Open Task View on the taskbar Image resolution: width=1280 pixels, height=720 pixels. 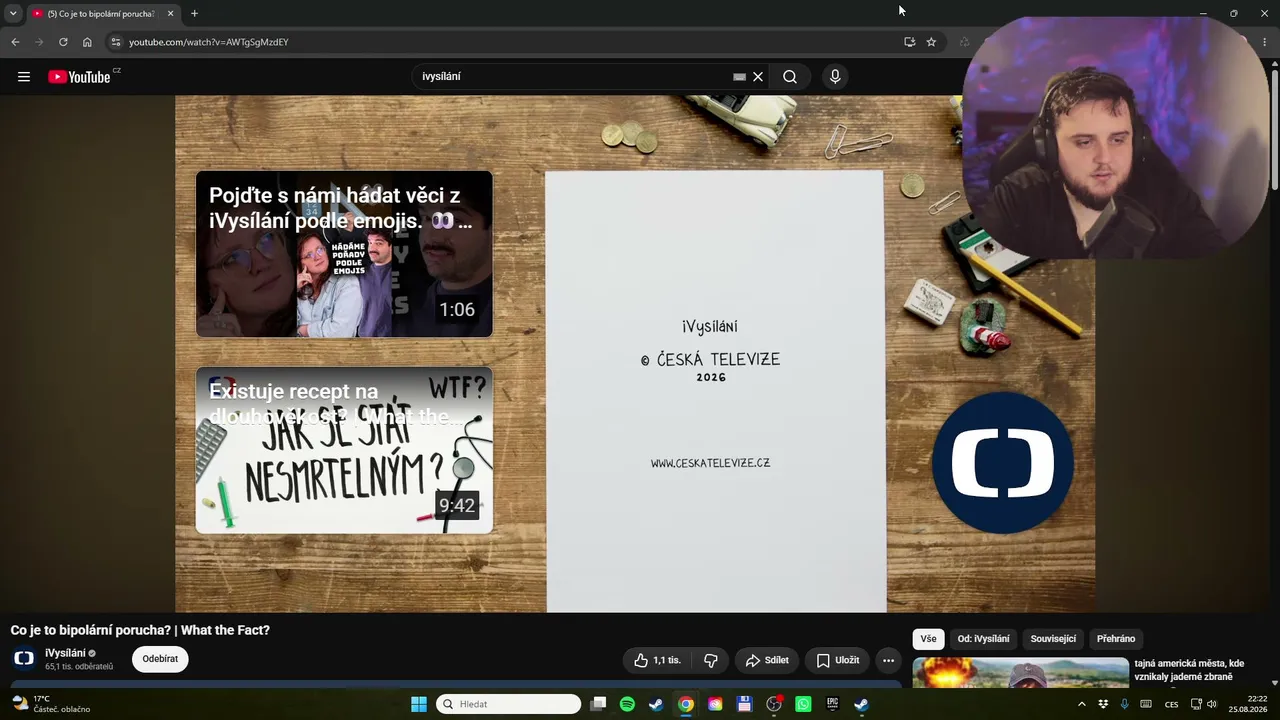(598, 704)
